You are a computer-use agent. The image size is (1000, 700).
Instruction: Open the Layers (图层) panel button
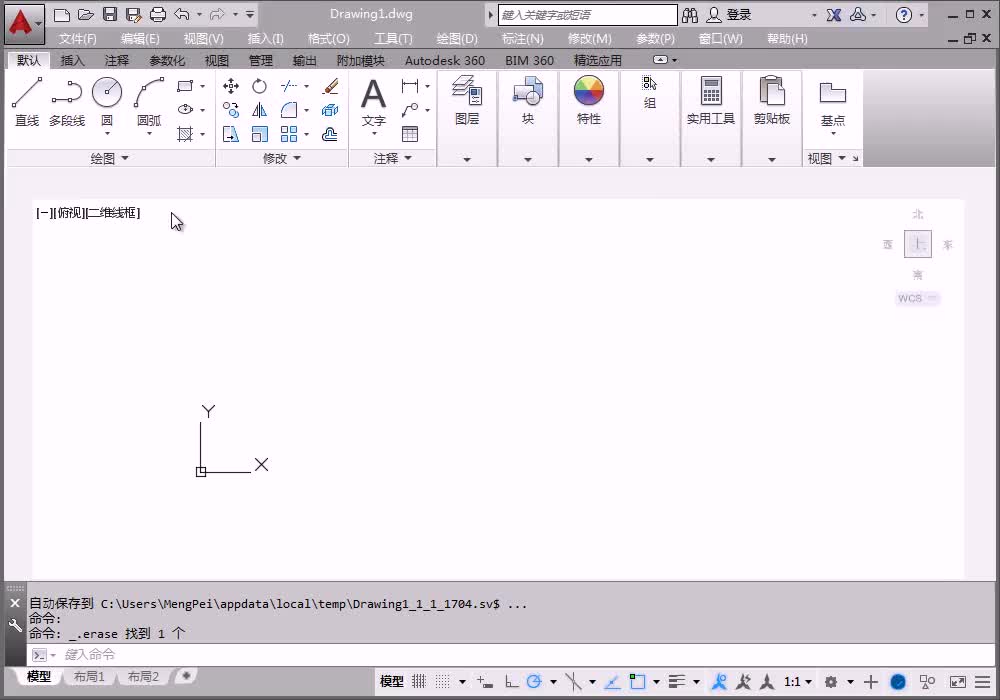[467, 101]
